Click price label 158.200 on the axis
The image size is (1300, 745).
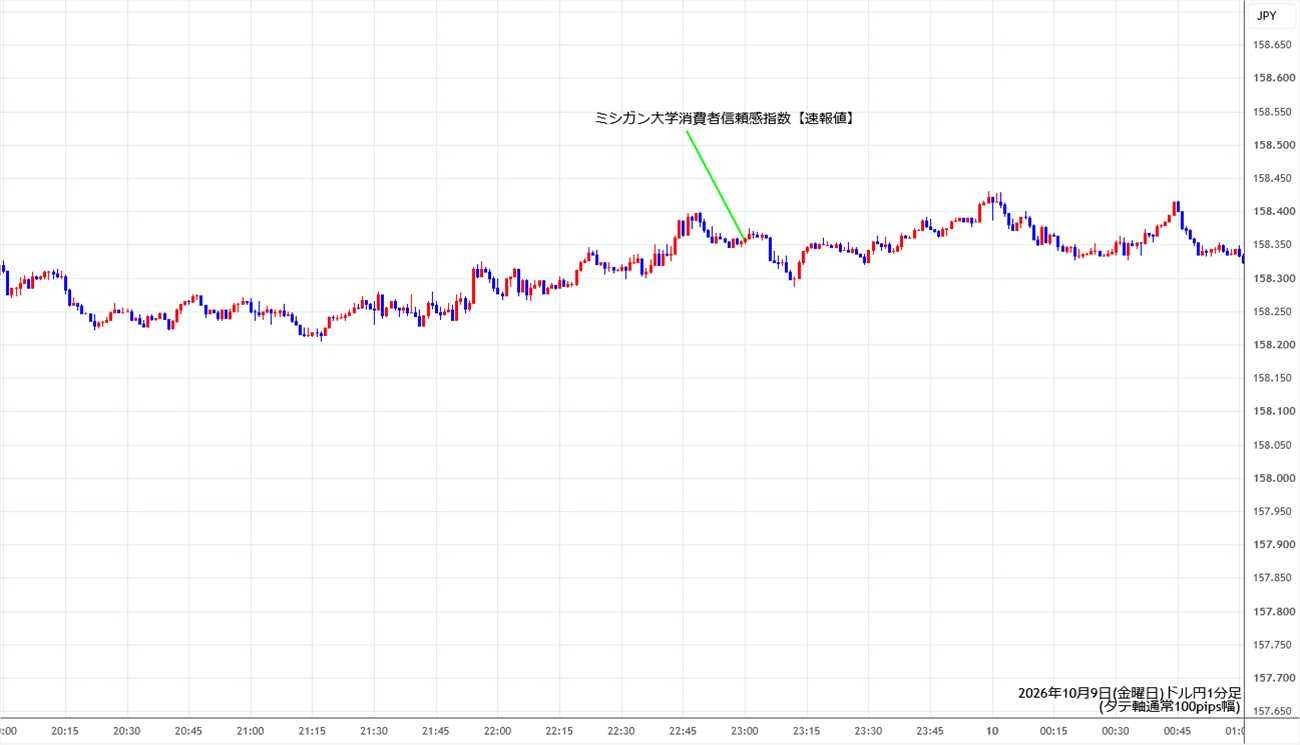pos(1272,345)
